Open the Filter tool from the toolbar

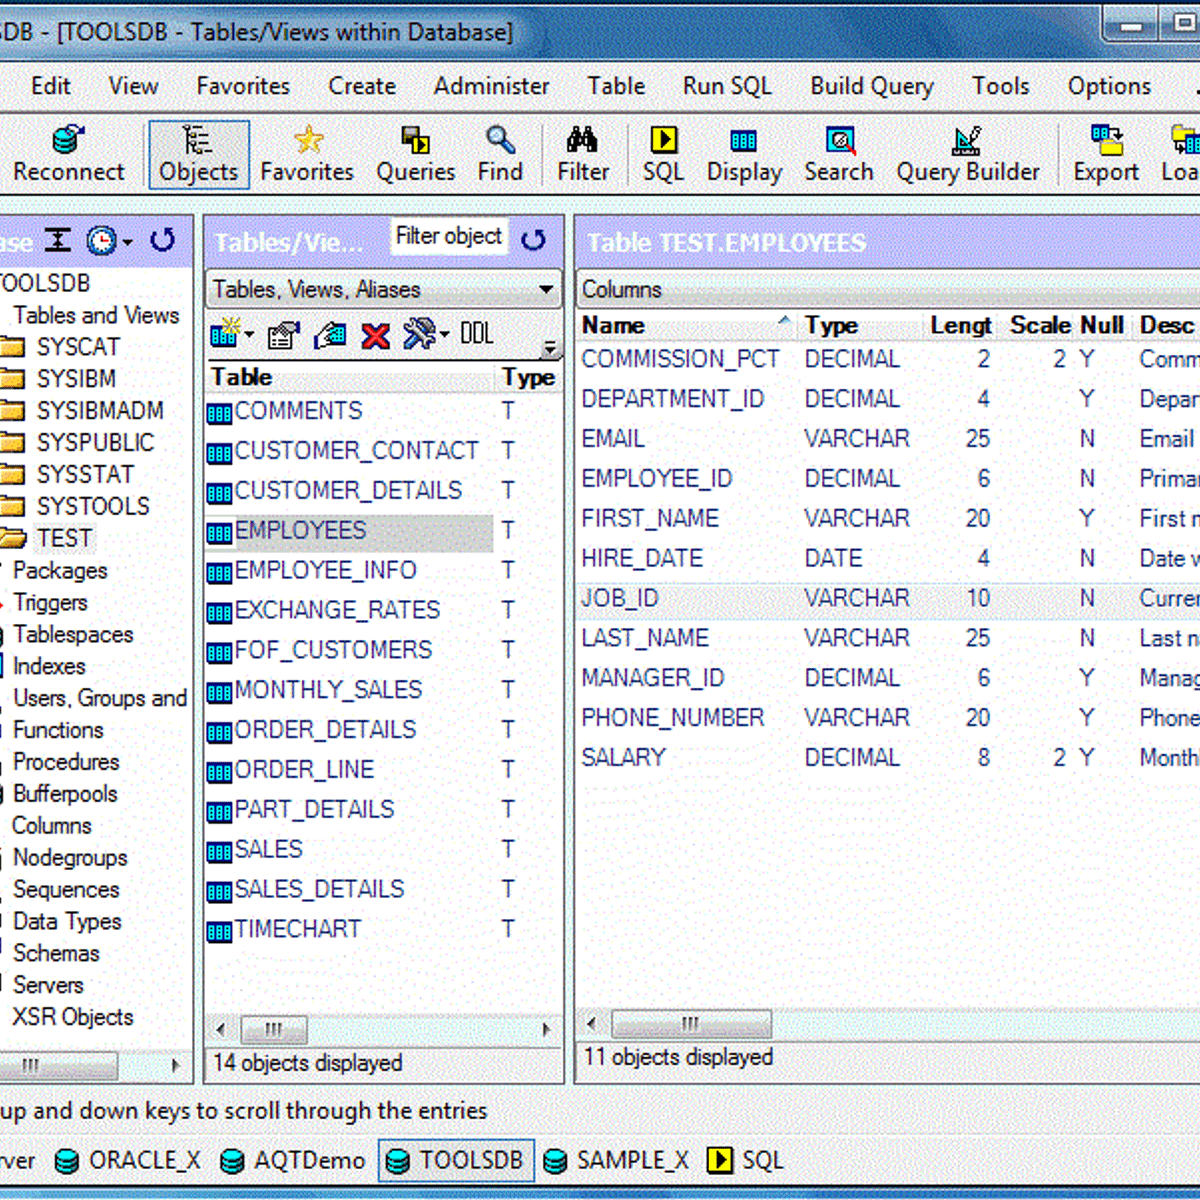pyautogui.click(x=582, y=153)
